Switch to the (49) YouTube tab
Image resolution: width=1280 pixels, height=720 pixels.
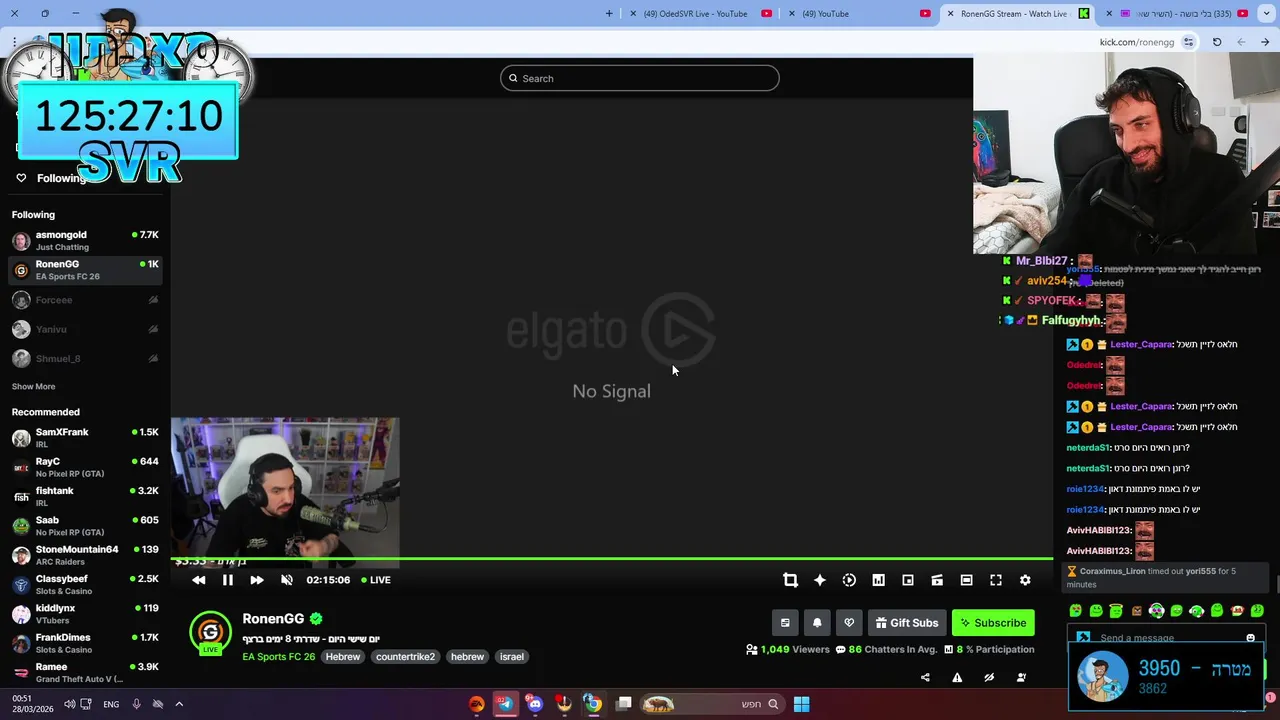tap(858, 13)
